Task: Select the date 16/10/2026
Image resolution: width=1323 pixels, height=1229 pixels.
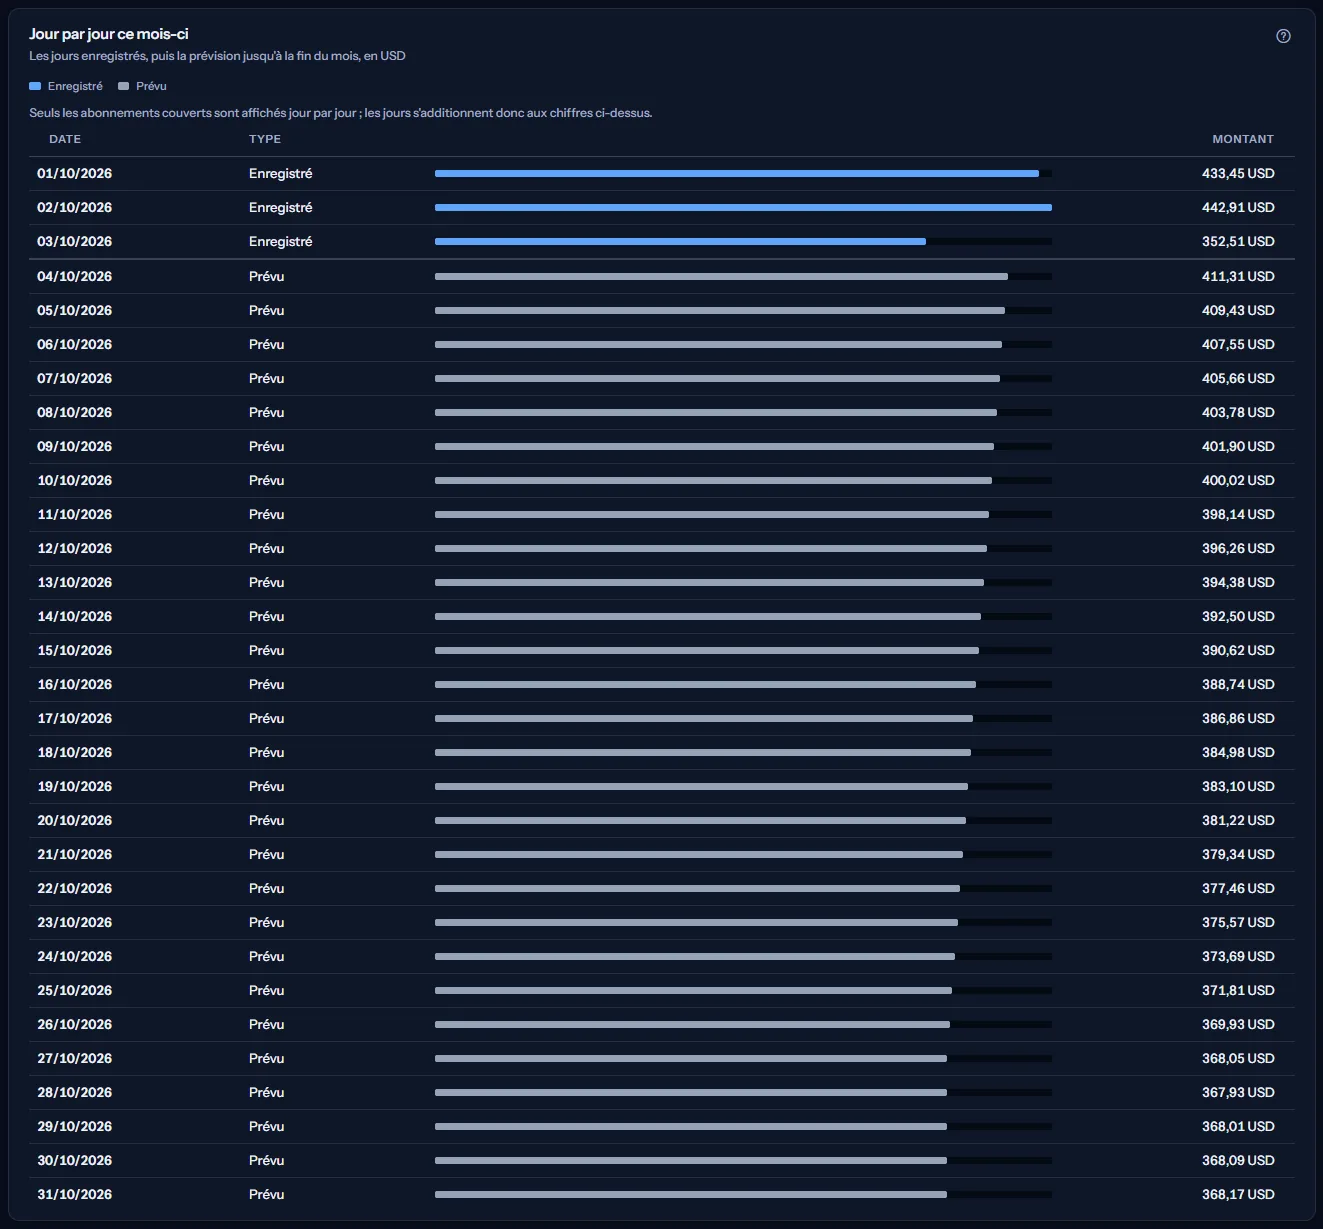Action: tap(75, 684)
